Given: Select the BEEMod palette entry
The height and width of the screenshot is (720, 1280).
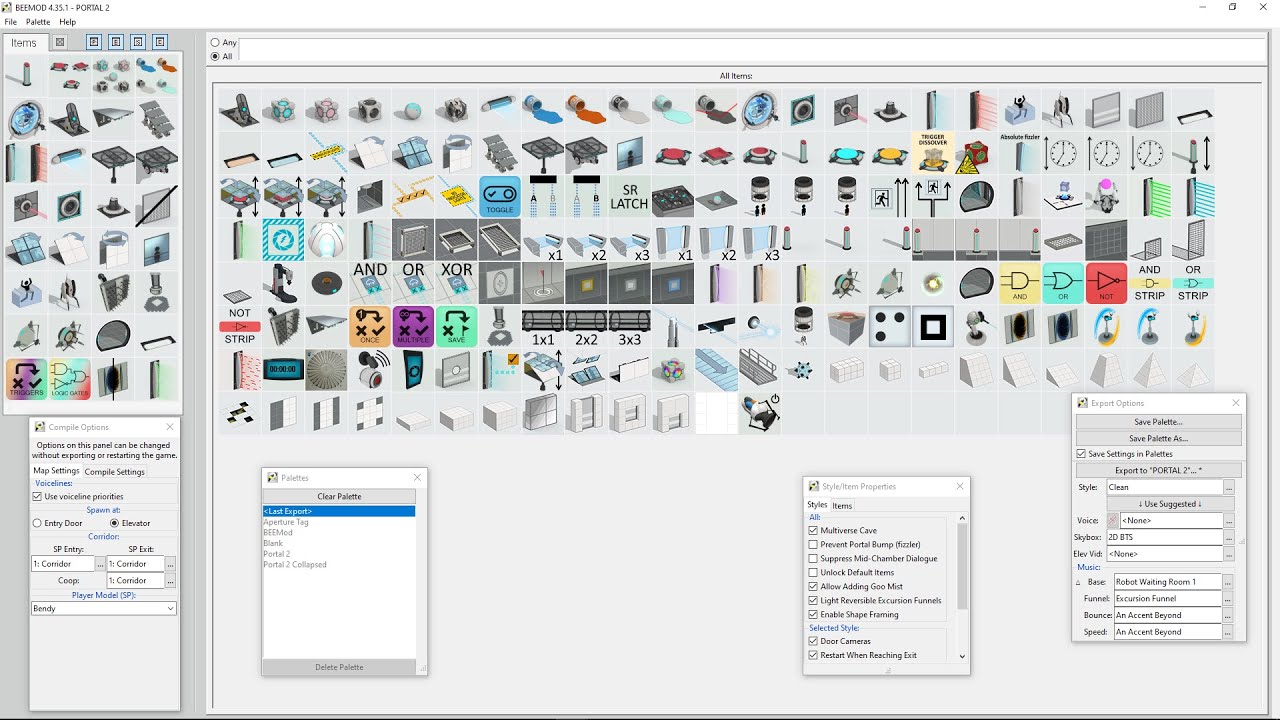Looking at the screenshot, I should coord(278,533).
